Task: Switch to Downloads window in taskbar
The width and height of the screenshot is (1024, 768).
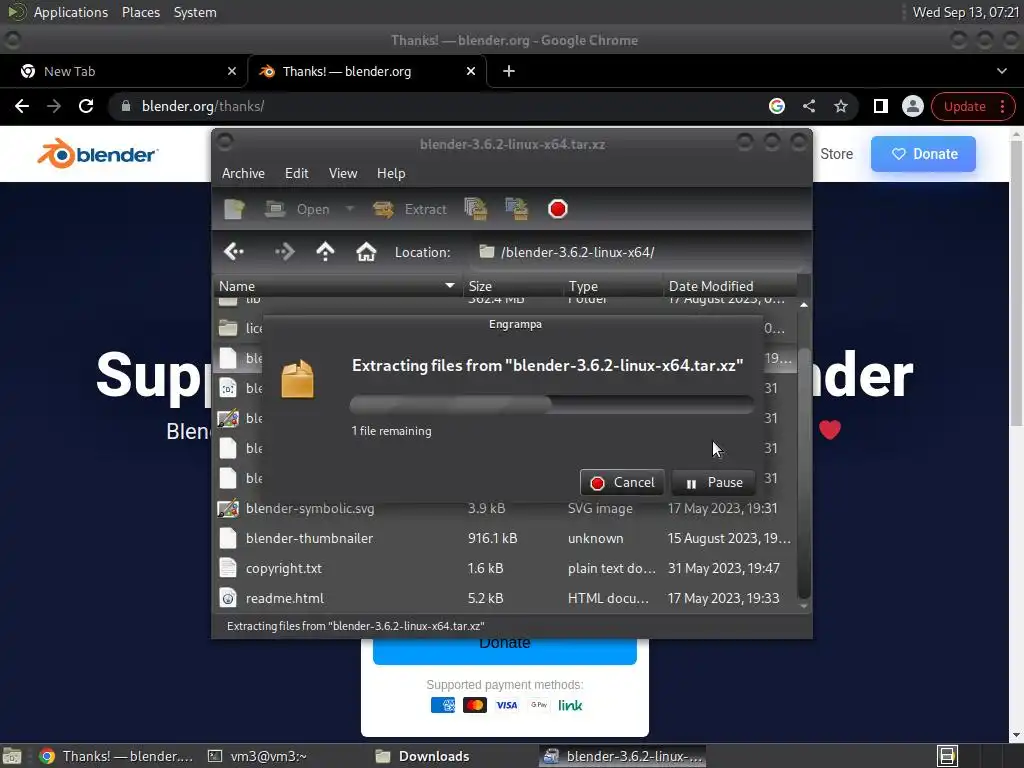Action: pyautogui.click(x=423, y=756)
